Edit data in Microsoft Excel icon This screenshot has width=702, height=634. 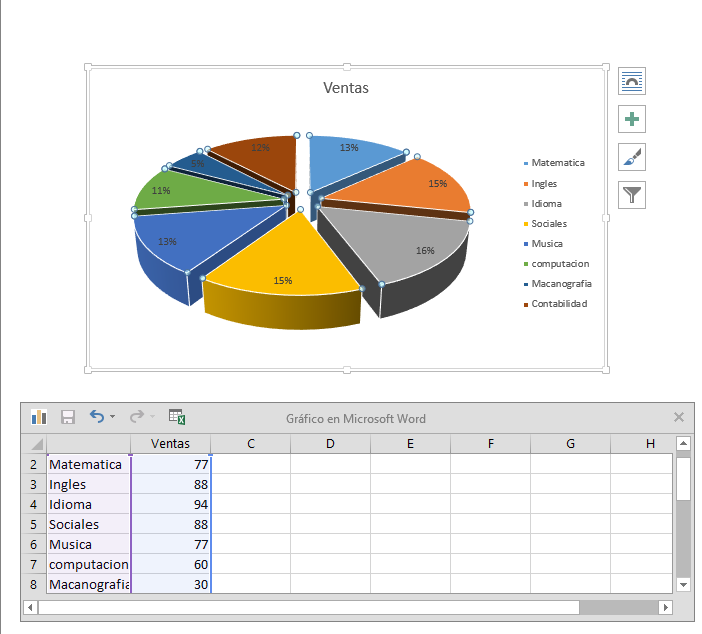(x=177, y=416)
